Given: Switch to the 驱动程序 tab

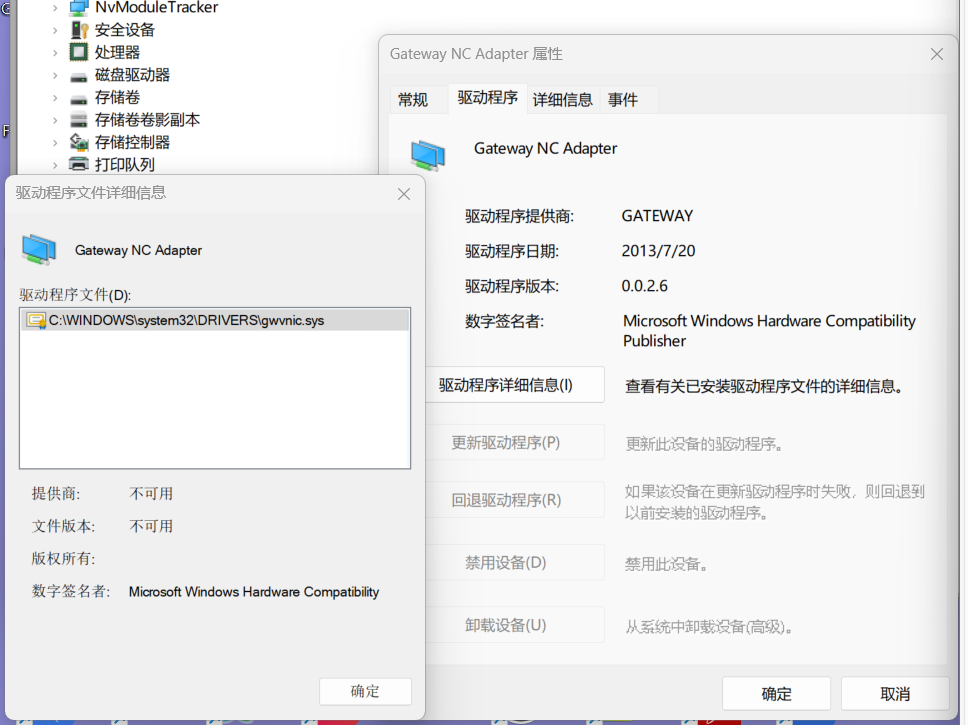Looking at the screenshot, I should click(488, 98).
